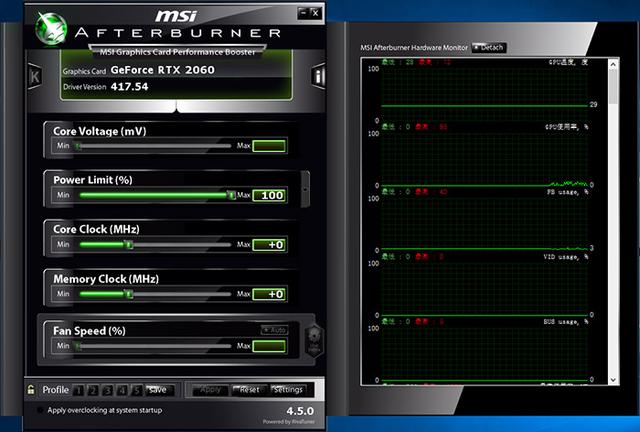Click the VID usage graph in monitor

[x=484, y=287]
